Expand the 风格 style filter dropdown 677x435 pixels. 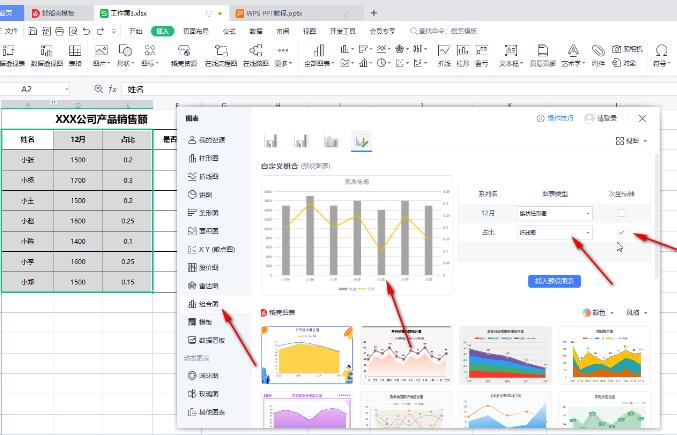click(637, 312)
